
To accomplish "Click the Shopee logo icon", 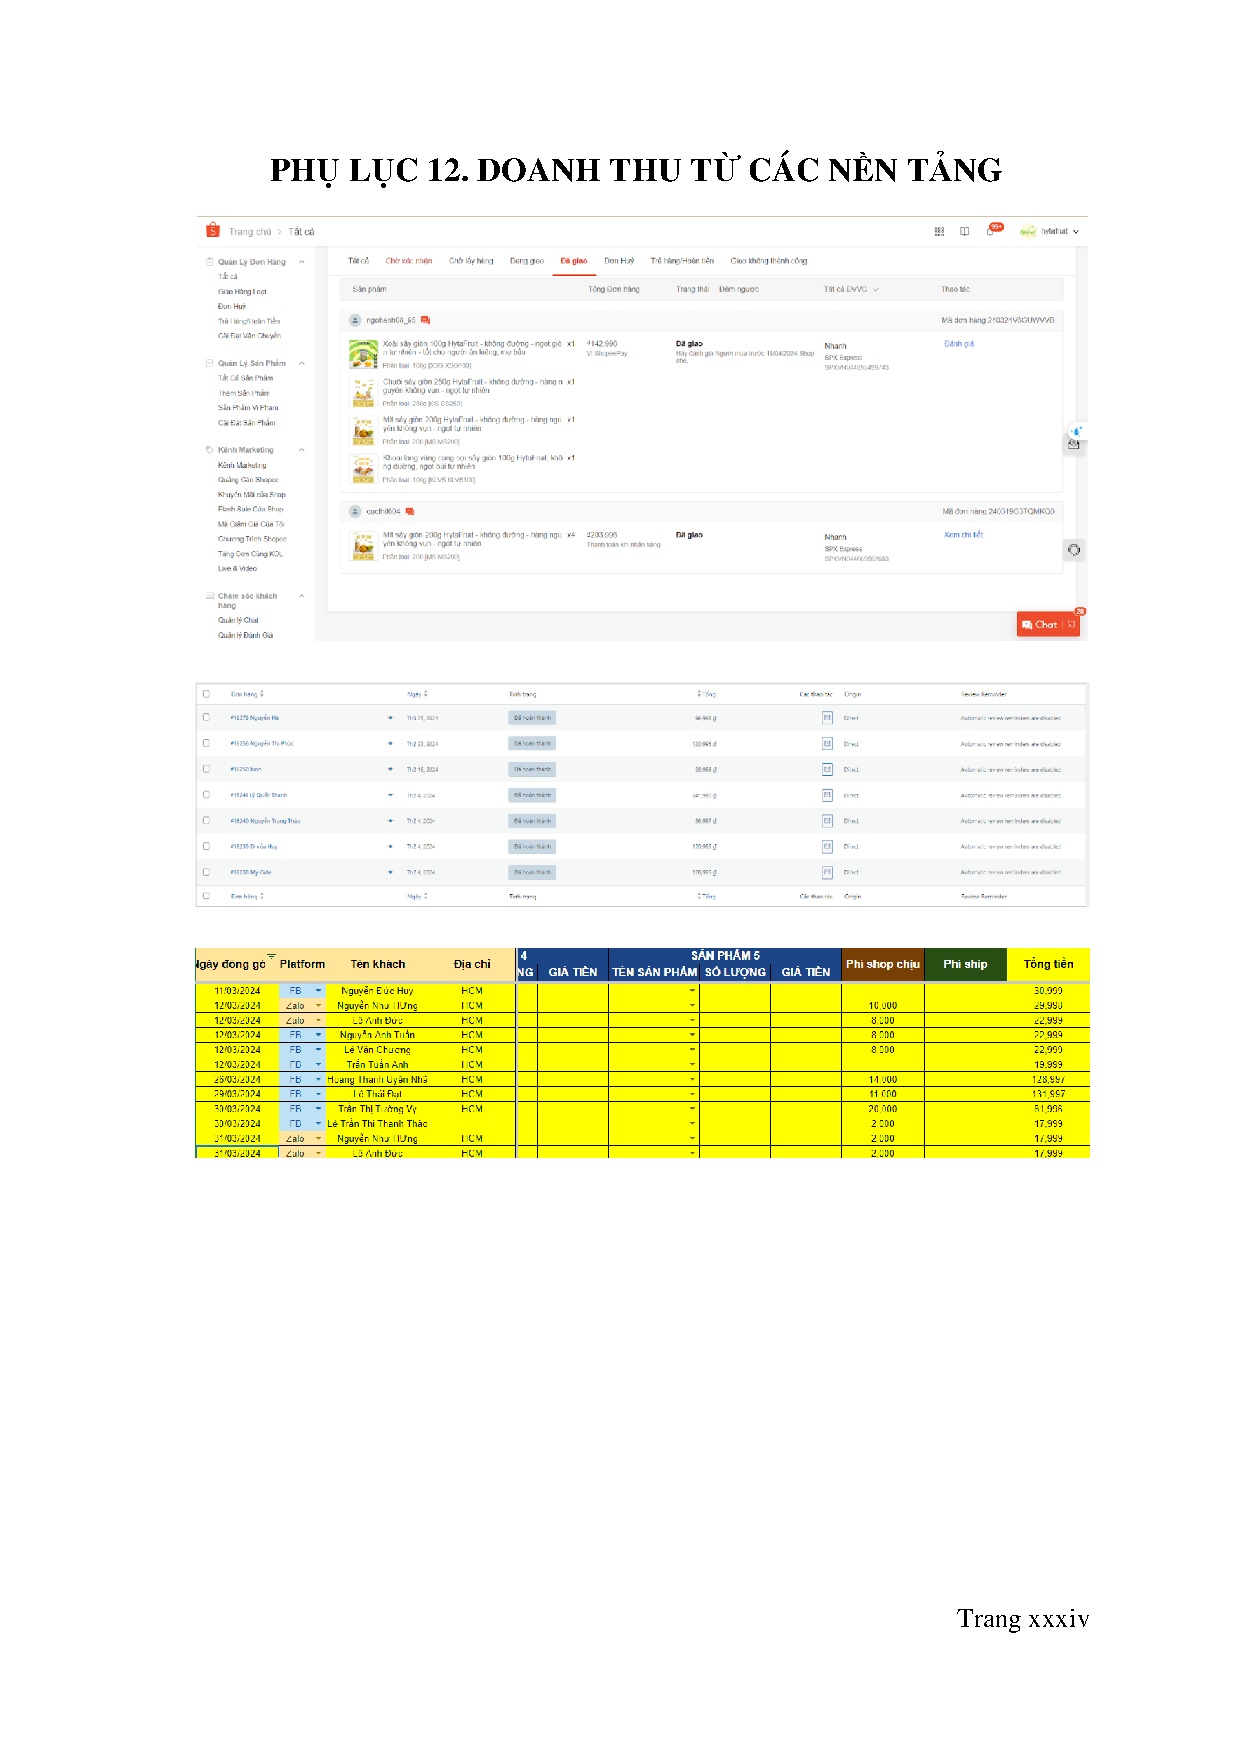I will 212,231.
